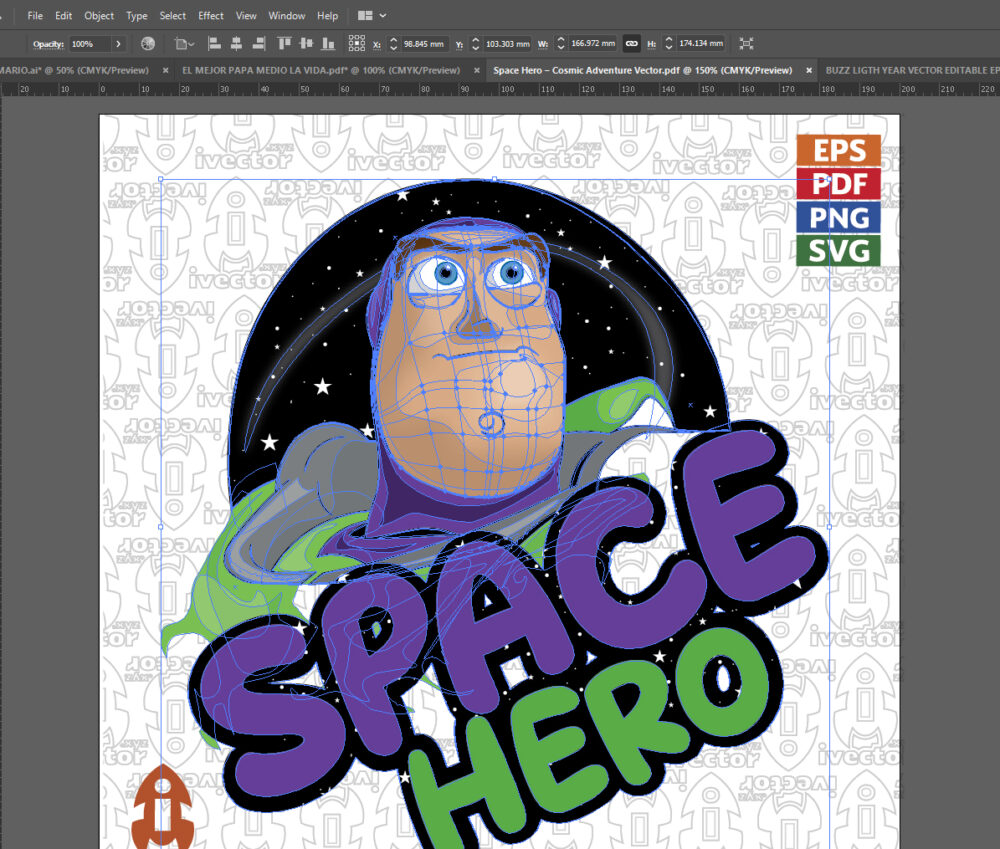The image size is (1000, 849).
Task: Switch to BUZZ LIGTH YEAR VECTOR EDITABLE tab
Action: coord(912,70)
